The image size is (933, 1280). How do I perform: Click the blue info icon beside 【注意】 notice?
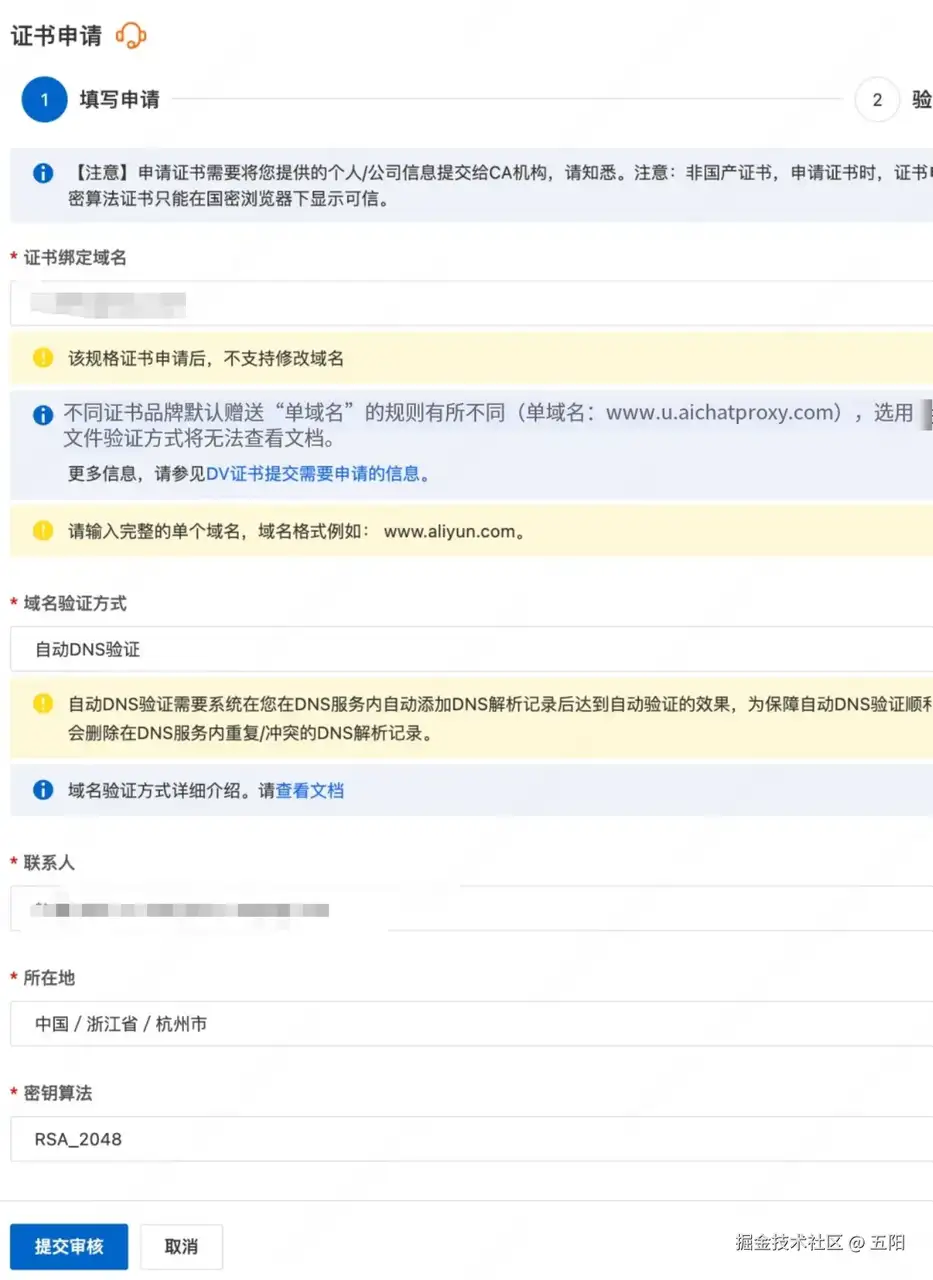click(x=43, y=174)
